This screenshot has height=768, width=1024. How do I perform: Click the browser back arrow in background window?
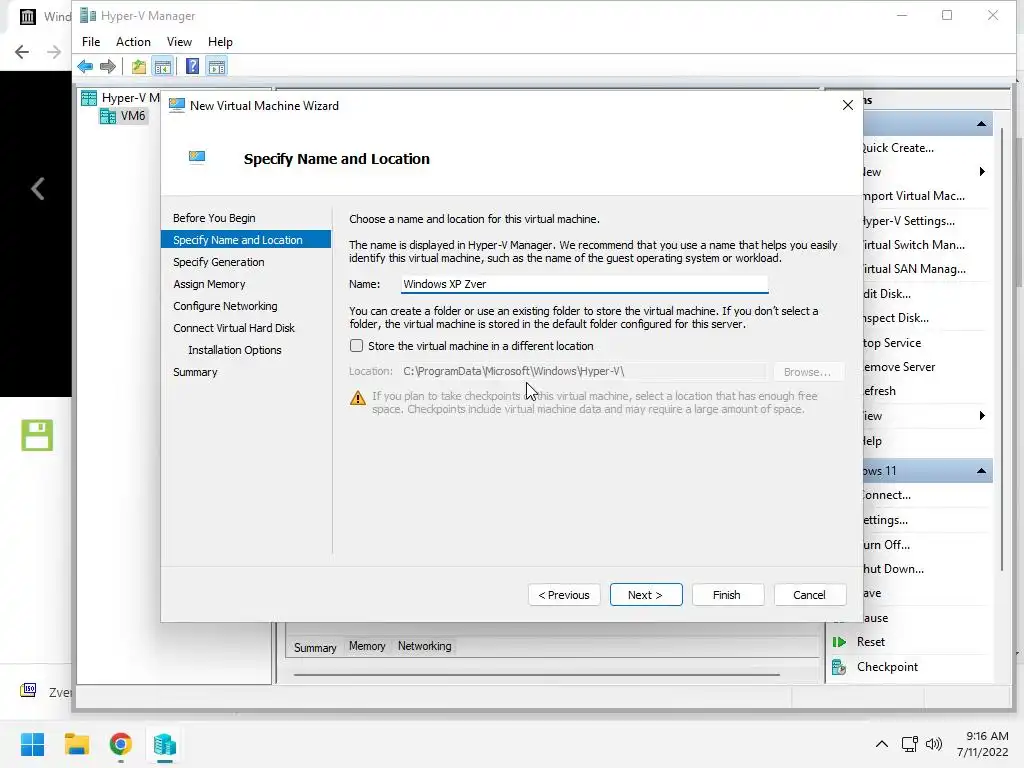(x=22, y=52)
